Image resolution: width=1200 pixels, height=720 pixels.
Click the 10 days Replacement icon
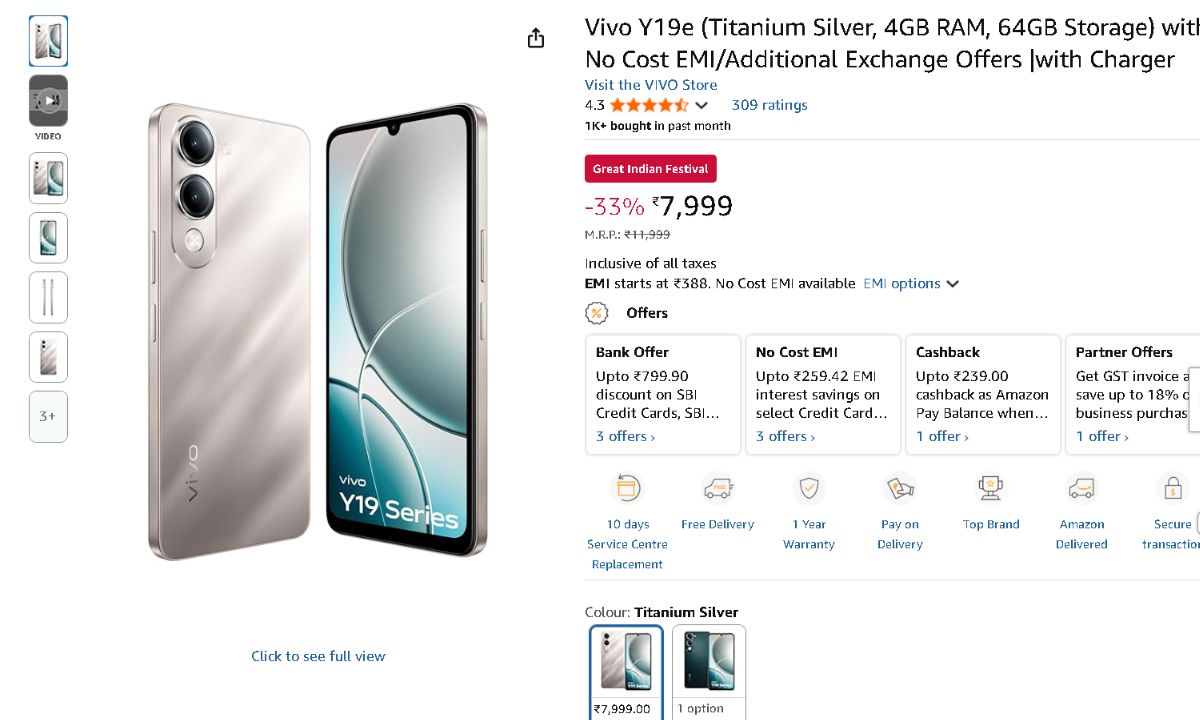point(627,489)
